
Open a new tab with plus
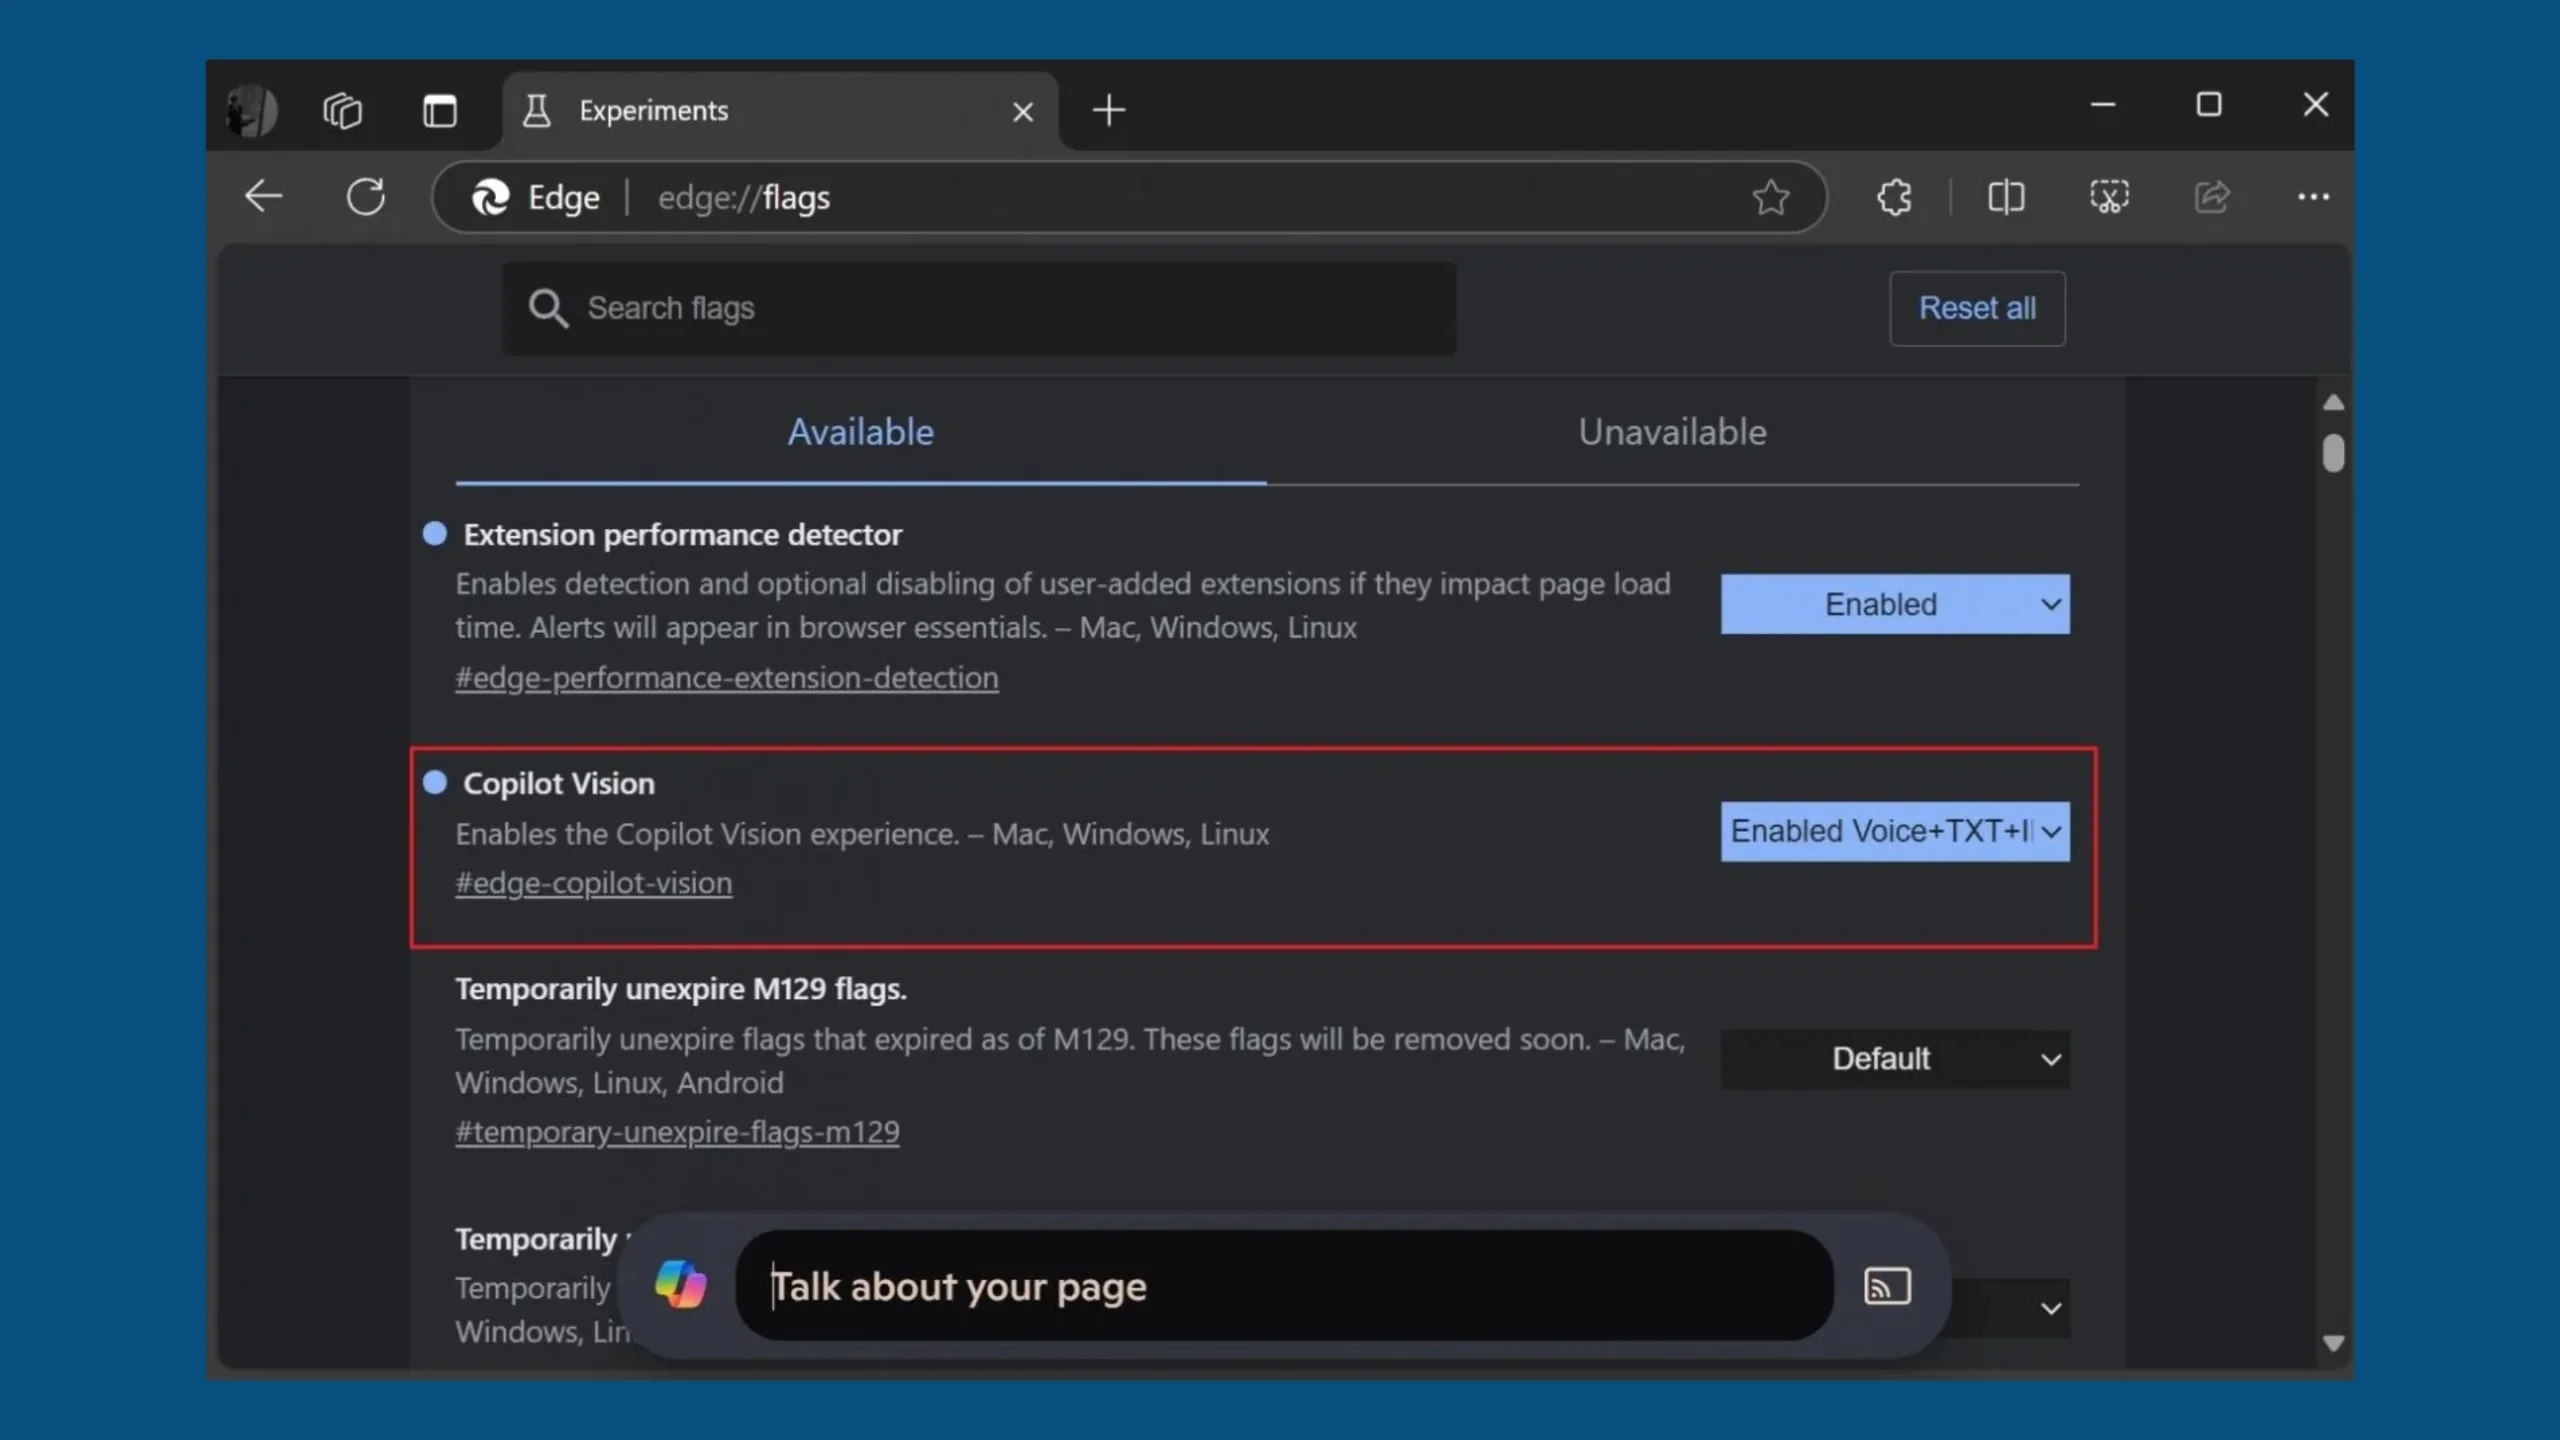pos(1108,110)
